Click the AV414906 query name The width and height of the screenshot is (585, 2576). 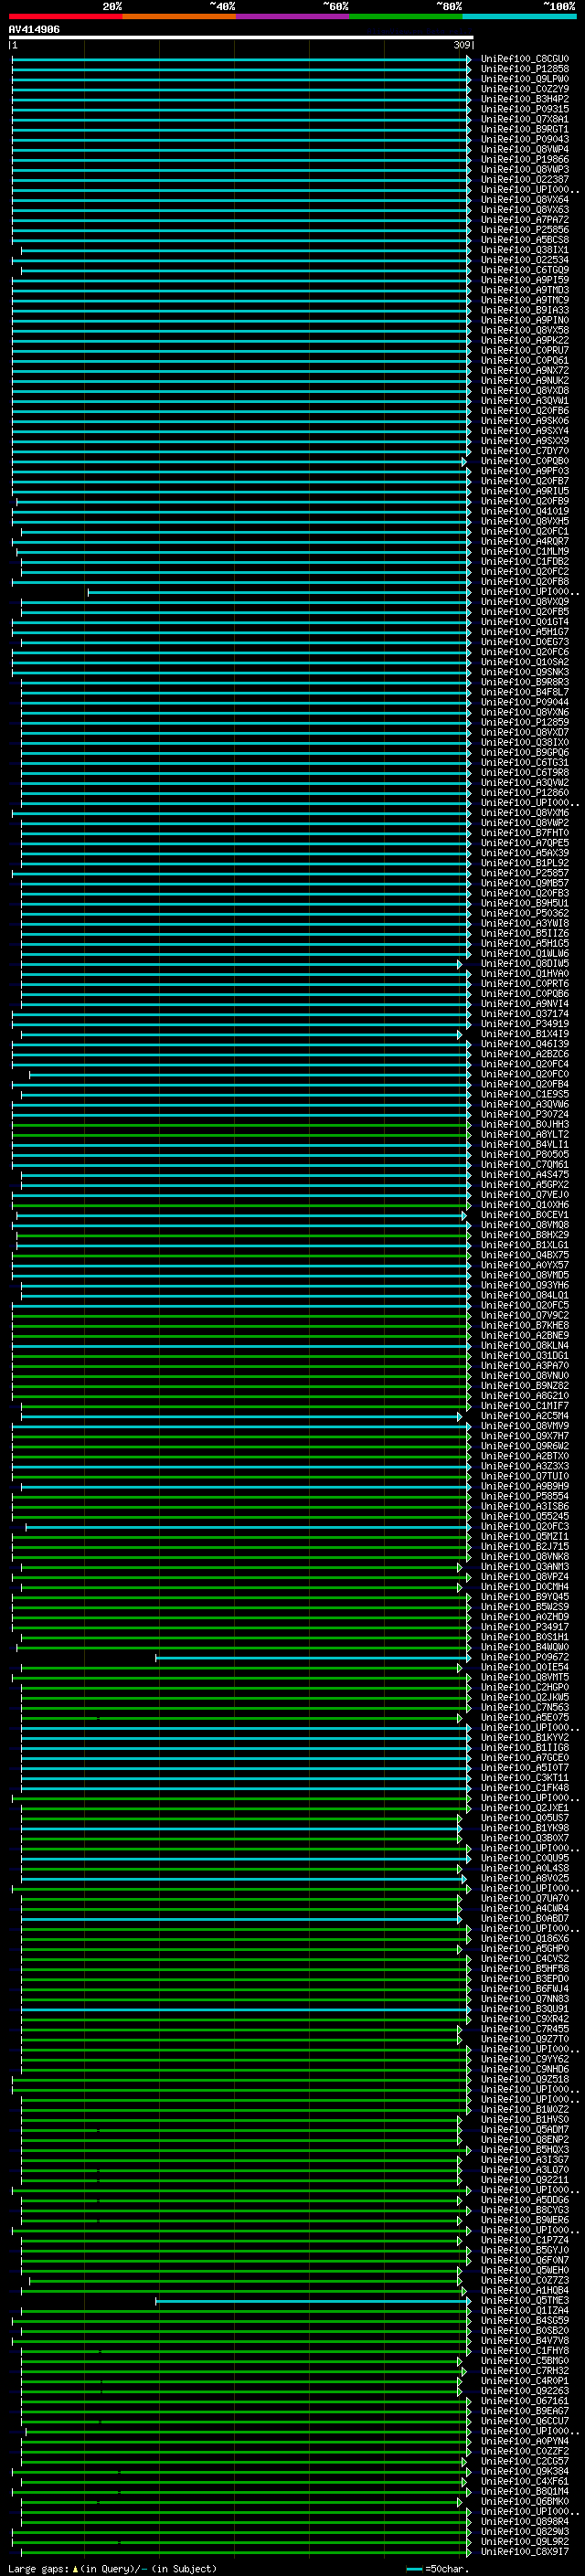(34, 30)
